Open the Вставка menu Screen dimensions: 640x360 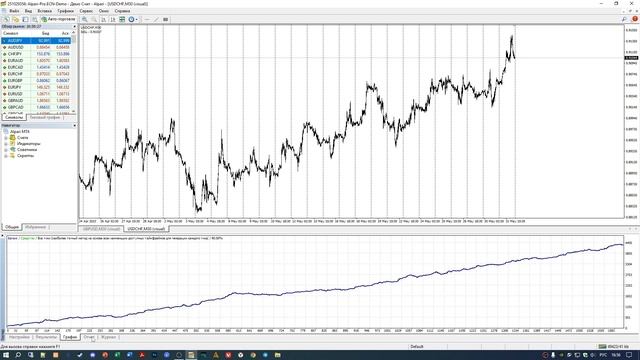tap(44, 11)
